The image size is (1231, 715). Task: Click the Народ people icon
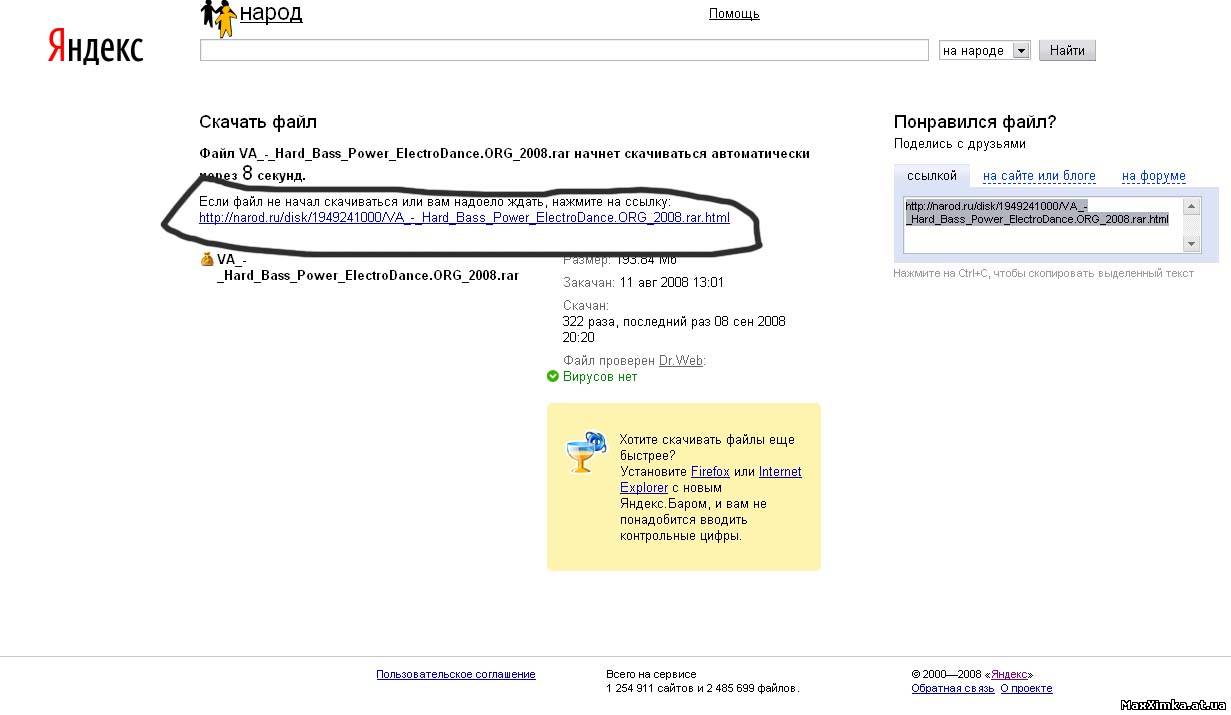click(218, 18)
